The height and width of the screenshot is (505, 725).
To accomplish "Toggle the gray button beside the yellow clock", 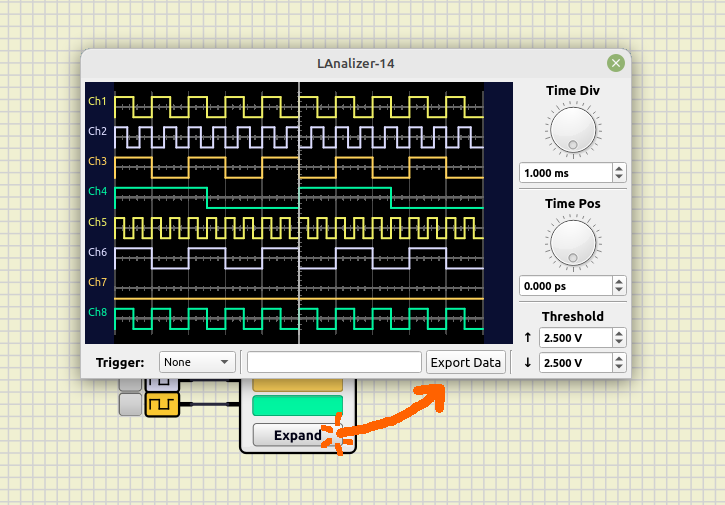I will click(130, 404).
